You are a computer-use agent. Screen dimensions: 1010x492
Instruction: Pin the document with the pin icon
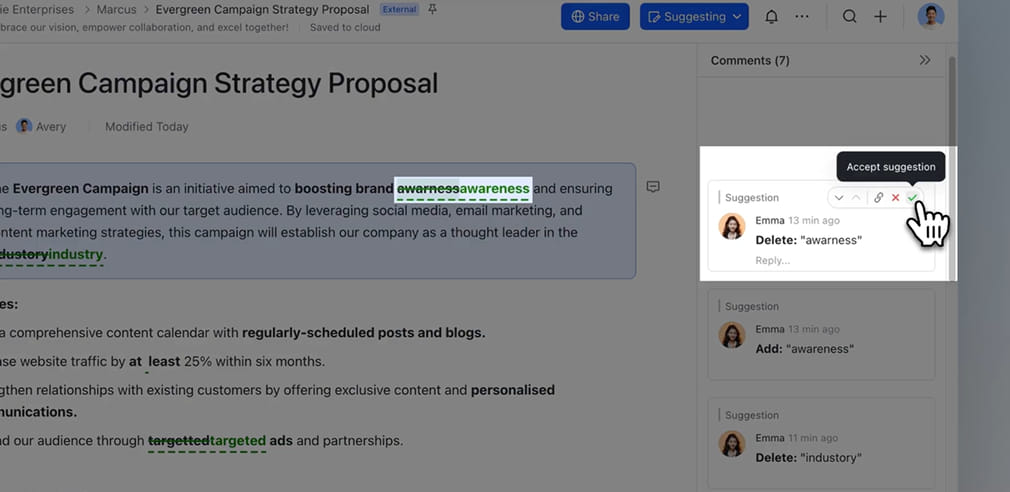point(433,10)
